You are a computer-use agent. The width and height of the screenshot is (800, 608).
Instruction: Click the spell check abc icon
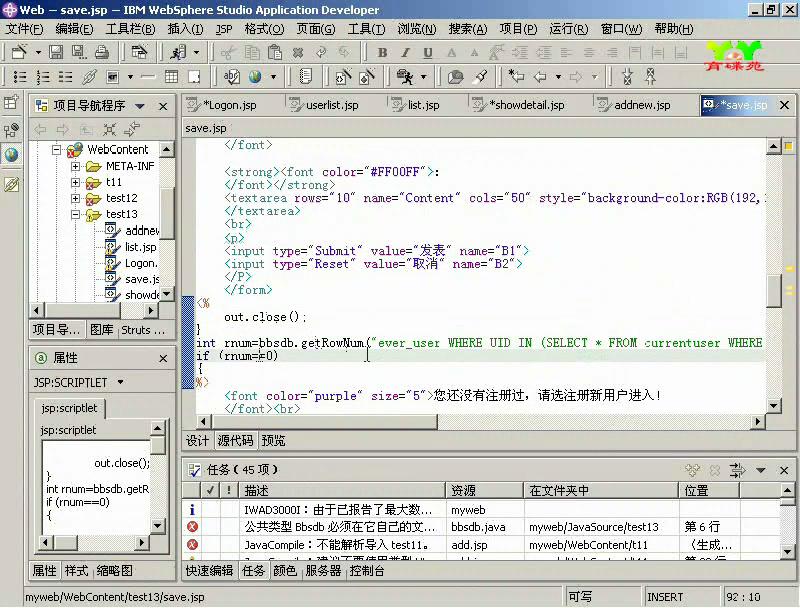232,77
